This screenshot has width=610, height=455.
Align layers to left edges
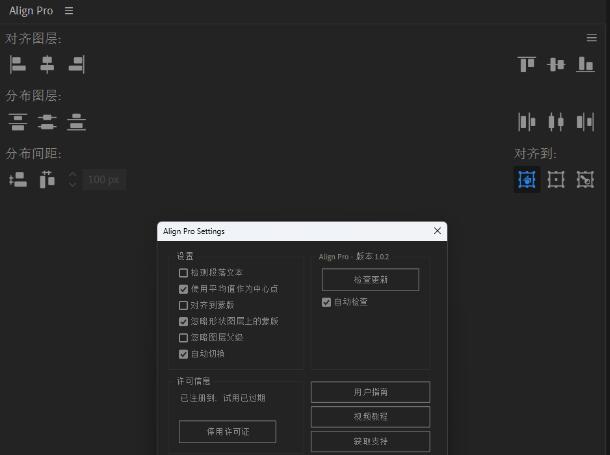coord(18,65)
